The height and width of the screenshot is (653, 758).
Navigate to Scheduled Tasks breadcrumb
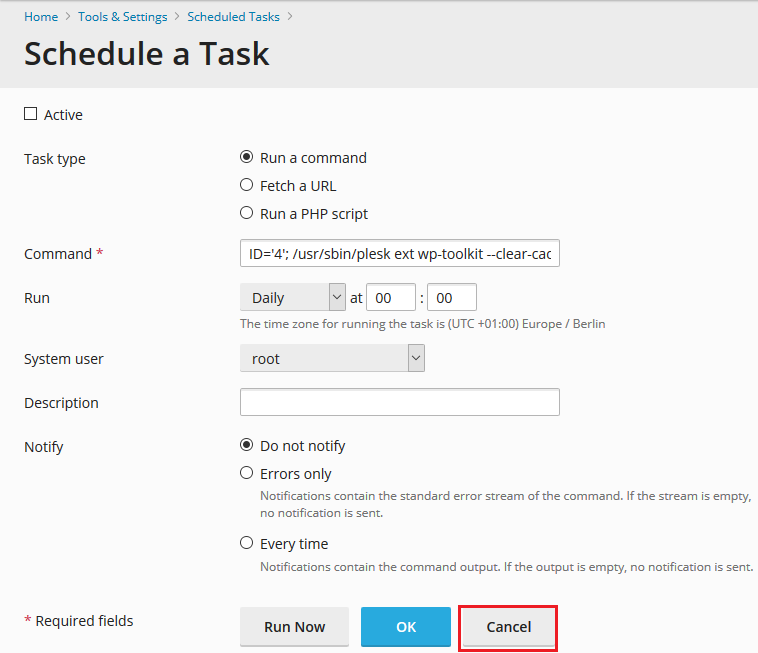coord(234,17)
